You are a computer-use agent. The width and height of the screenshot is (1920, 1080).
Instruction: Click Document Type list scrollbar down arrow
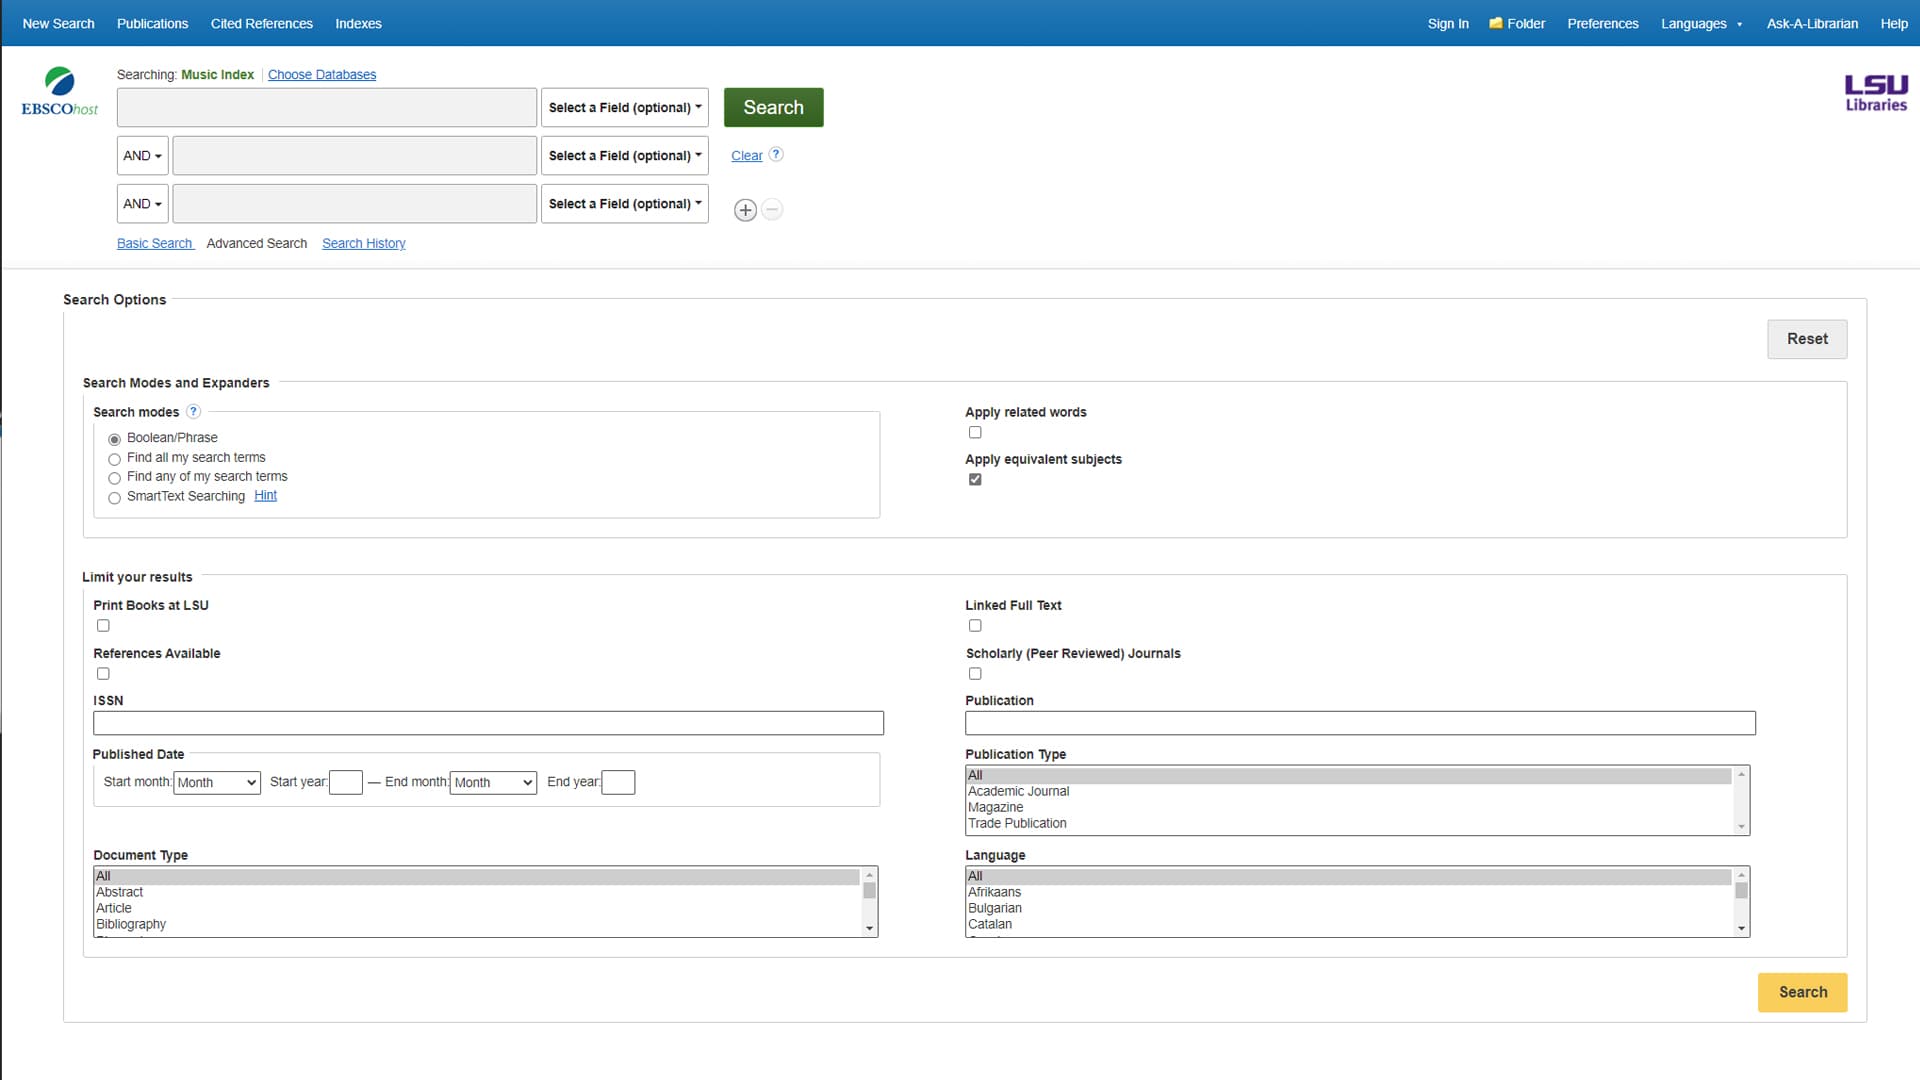[x=869, y=929]
